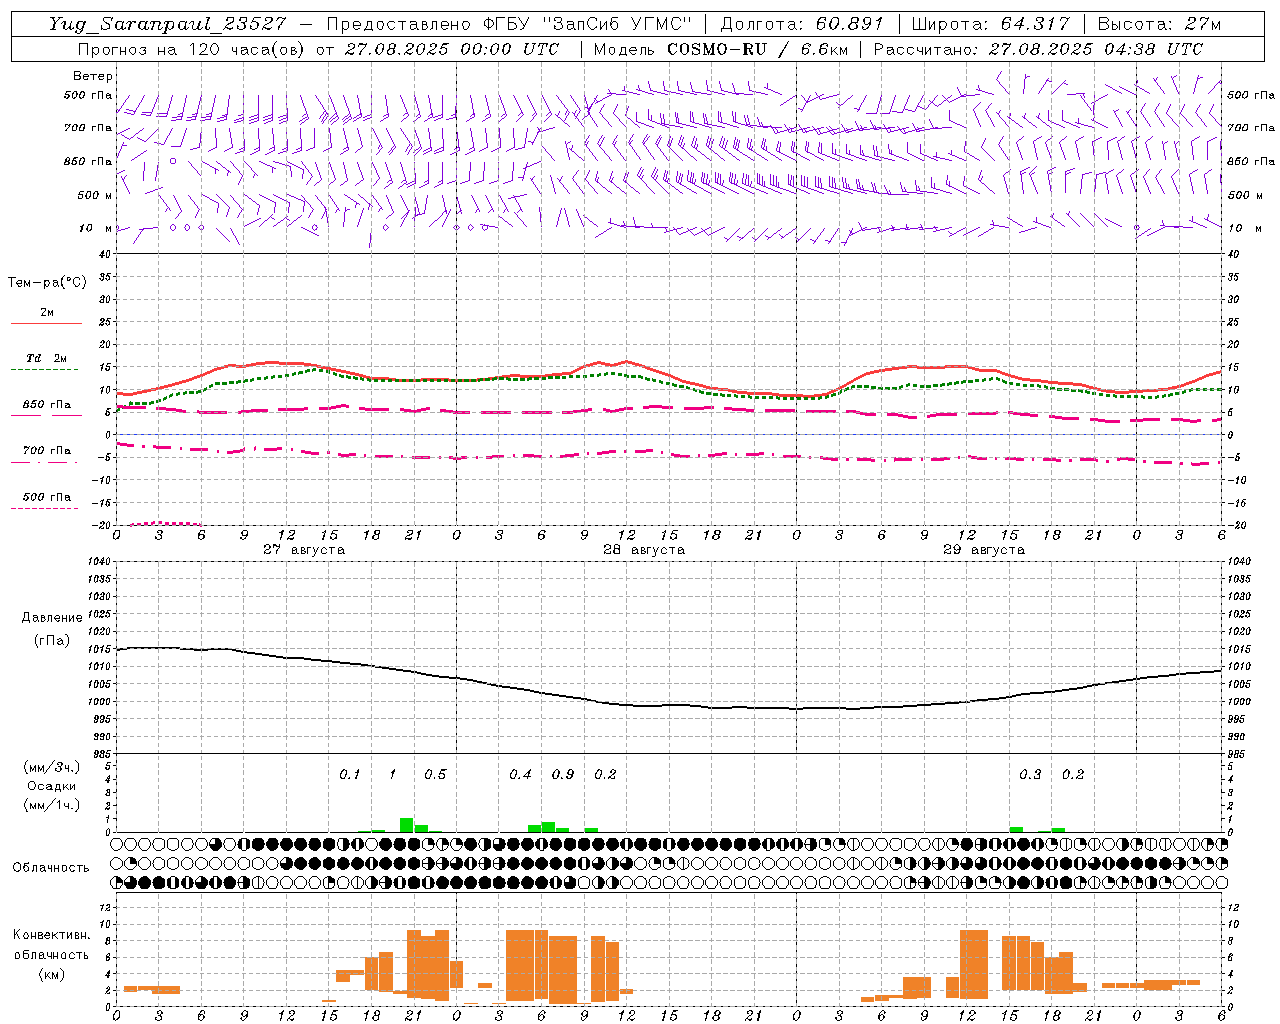Image resolution: width=1280 pixels, height=1024 pixels.
Task: Click the Широта: 64.317 header field
Action: (x=990, y=24)
